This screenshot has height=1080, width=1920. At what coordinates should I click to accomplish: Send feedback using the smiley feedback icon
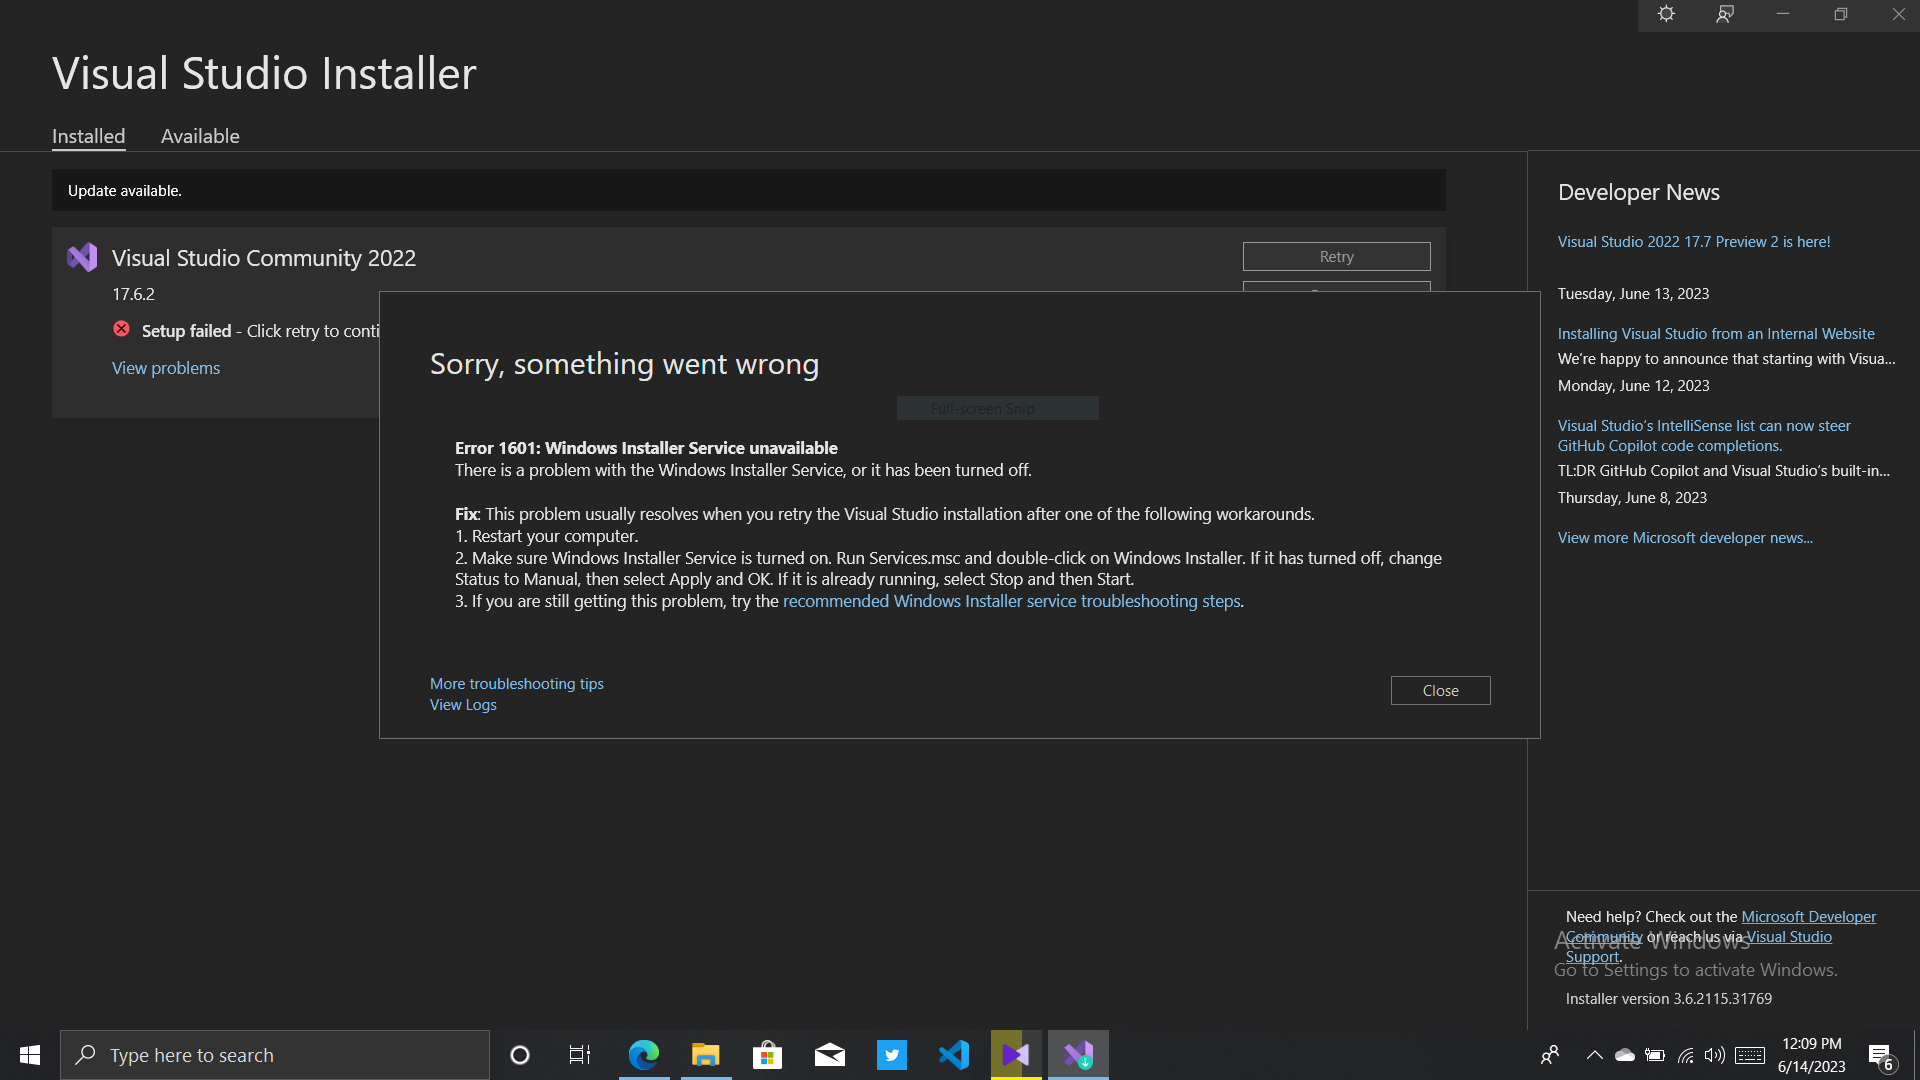tap(1724, 14)
